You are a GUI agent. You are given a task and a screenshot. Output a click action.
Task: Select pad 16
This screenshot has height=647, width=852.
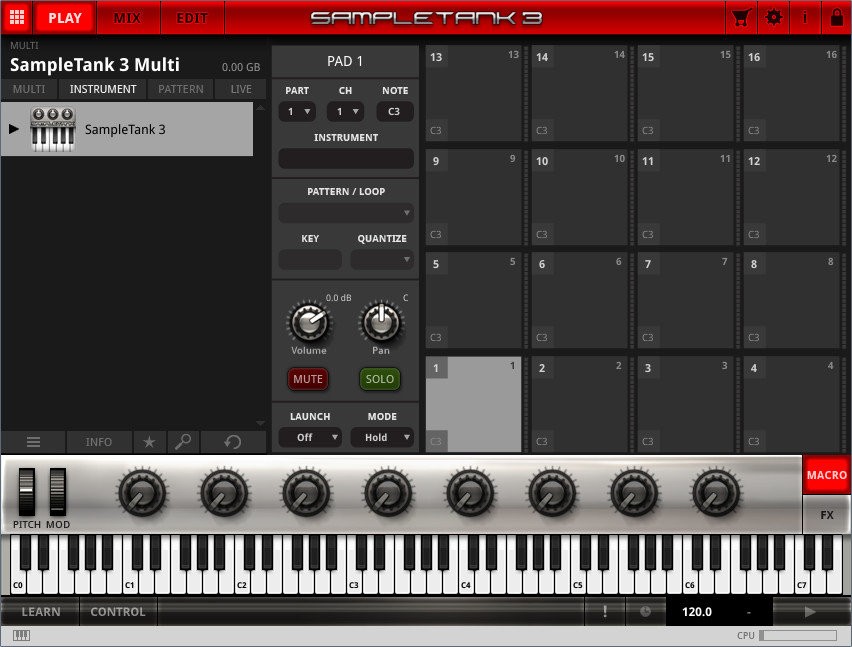pyautogui.click(x=791, y=93)
